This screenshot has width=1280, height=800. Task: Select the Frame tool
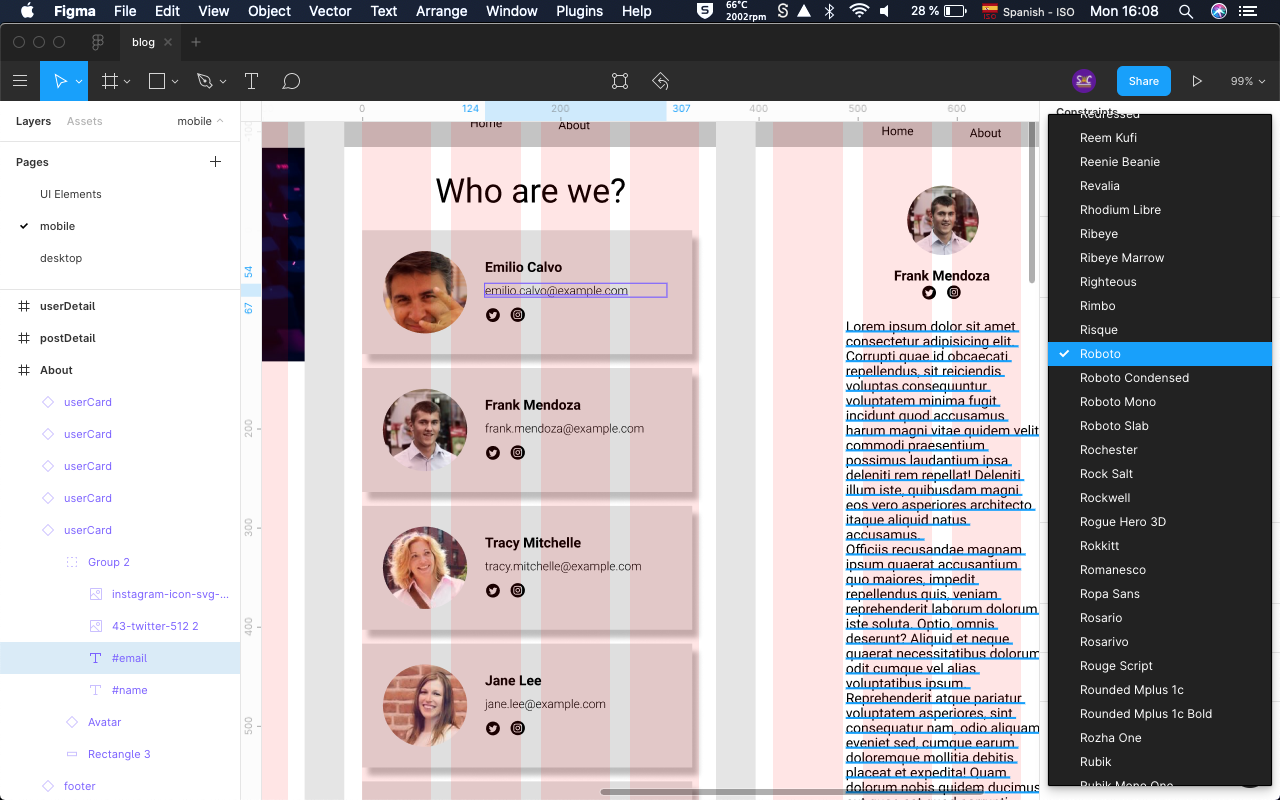[109, 81]
